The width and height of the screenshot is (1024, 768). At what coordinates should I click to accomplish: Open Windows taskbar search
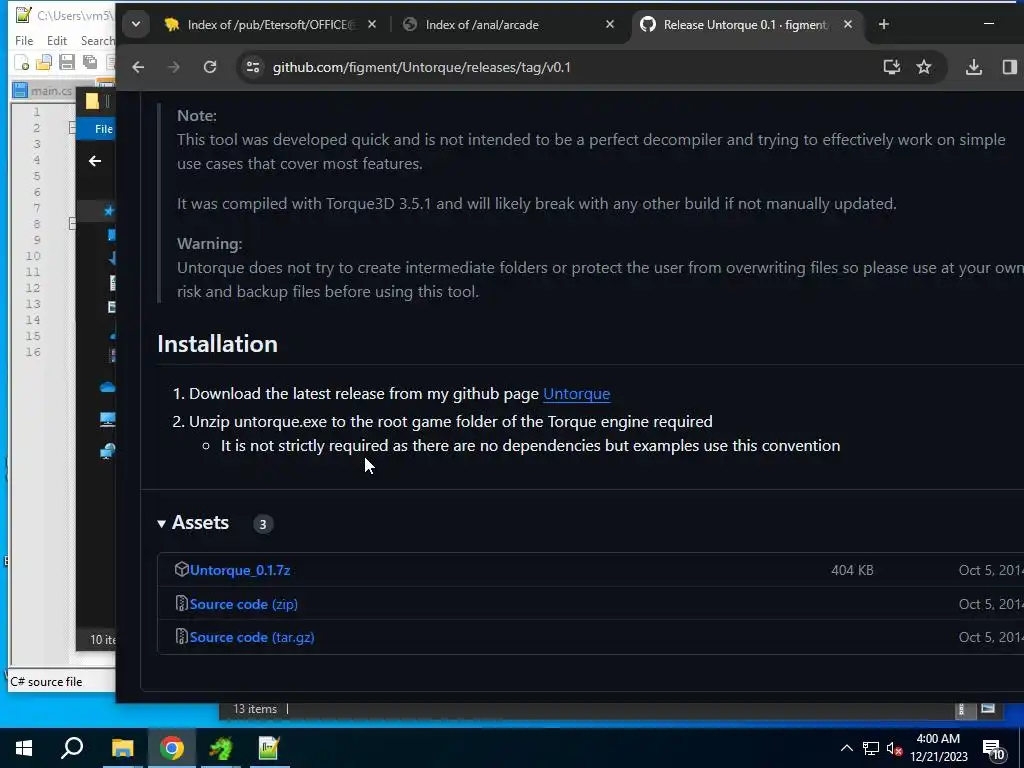72,748
